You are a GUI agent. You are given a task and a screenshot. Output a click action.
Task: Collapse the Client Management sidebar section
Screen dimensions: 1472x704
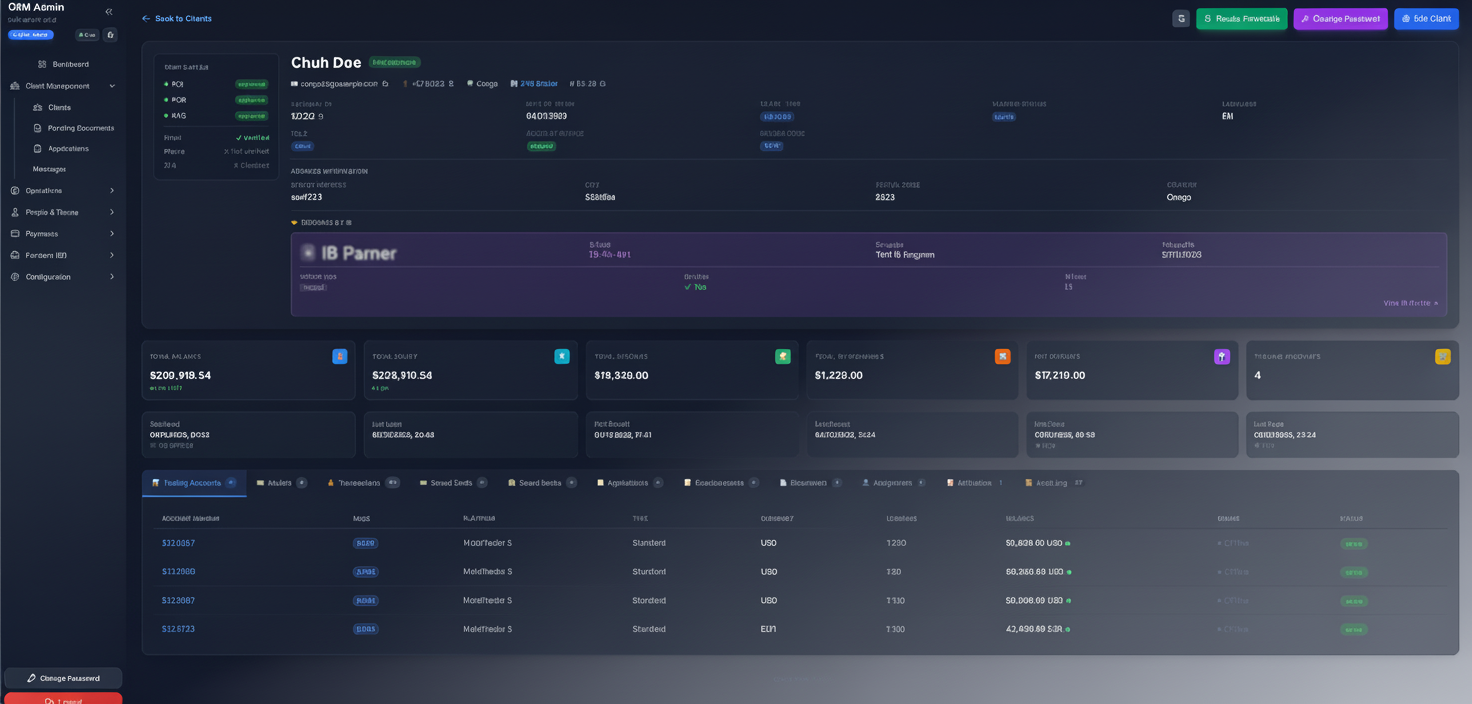tap(112, 86)
